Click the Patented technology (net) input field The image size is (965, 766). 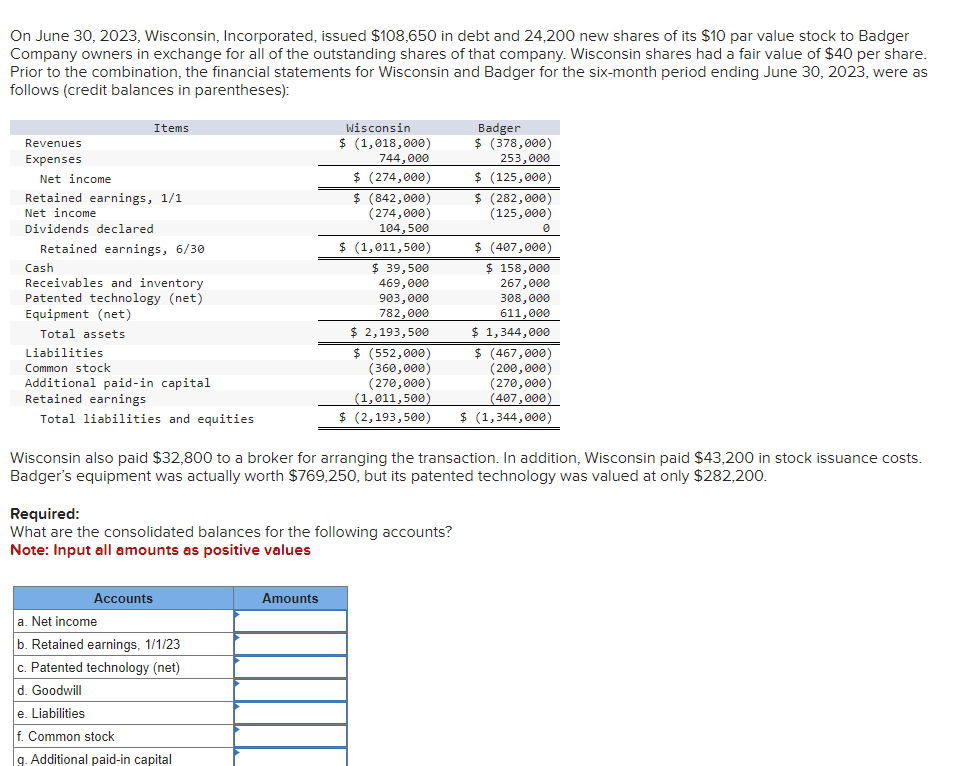tap(292, 667)
